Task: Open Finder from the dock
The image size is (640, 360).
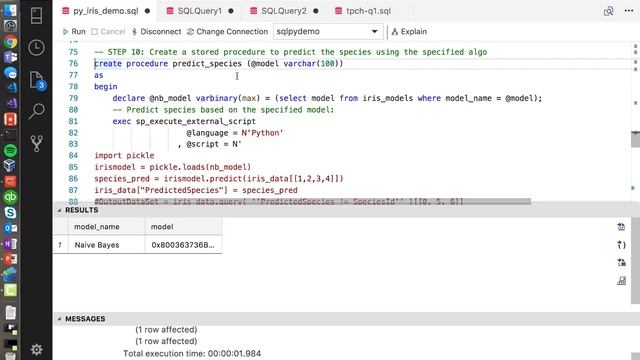Action: coord(10,10)
